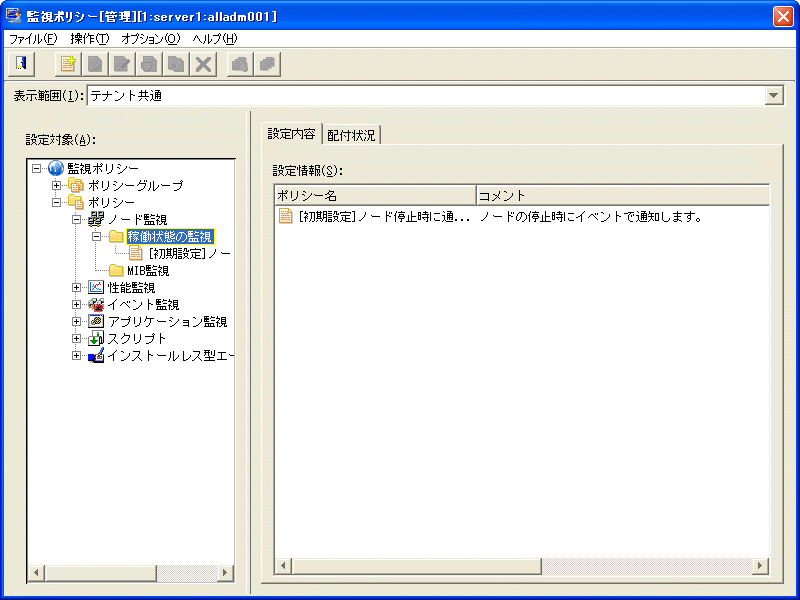Open the ファイル(F) menu

point(33,39)
